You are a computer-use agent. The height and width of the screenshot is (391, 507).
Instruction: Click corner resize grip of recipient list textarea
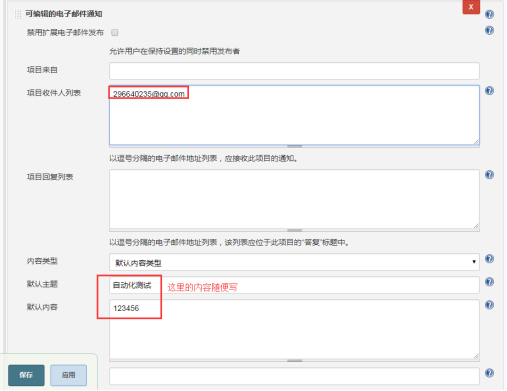(x=476, y=142)
